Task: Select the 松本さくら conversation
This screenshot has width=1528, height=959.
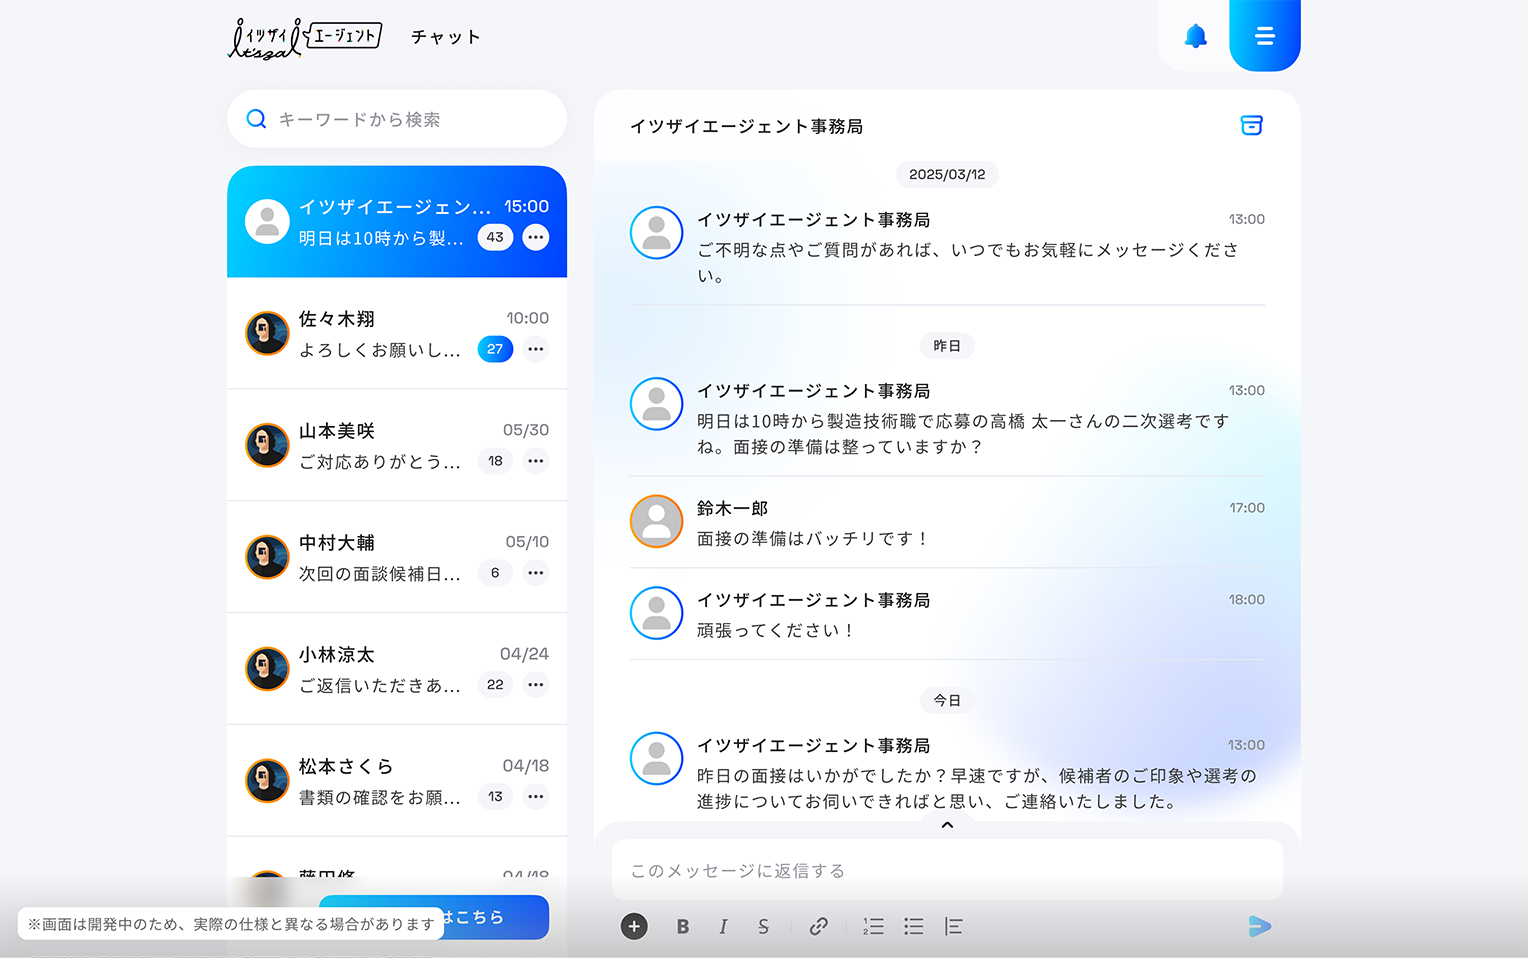Action: tap(397, 781)
